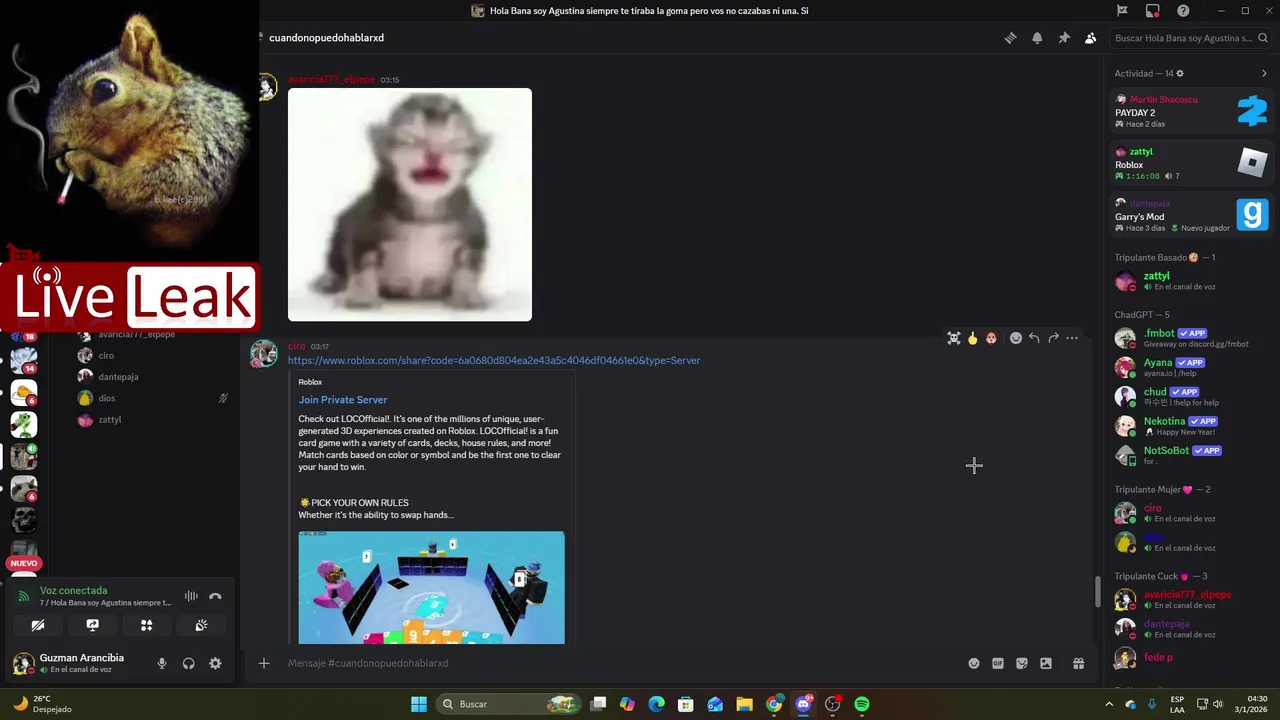Open more options on ciro's message

coord(1072,338)
